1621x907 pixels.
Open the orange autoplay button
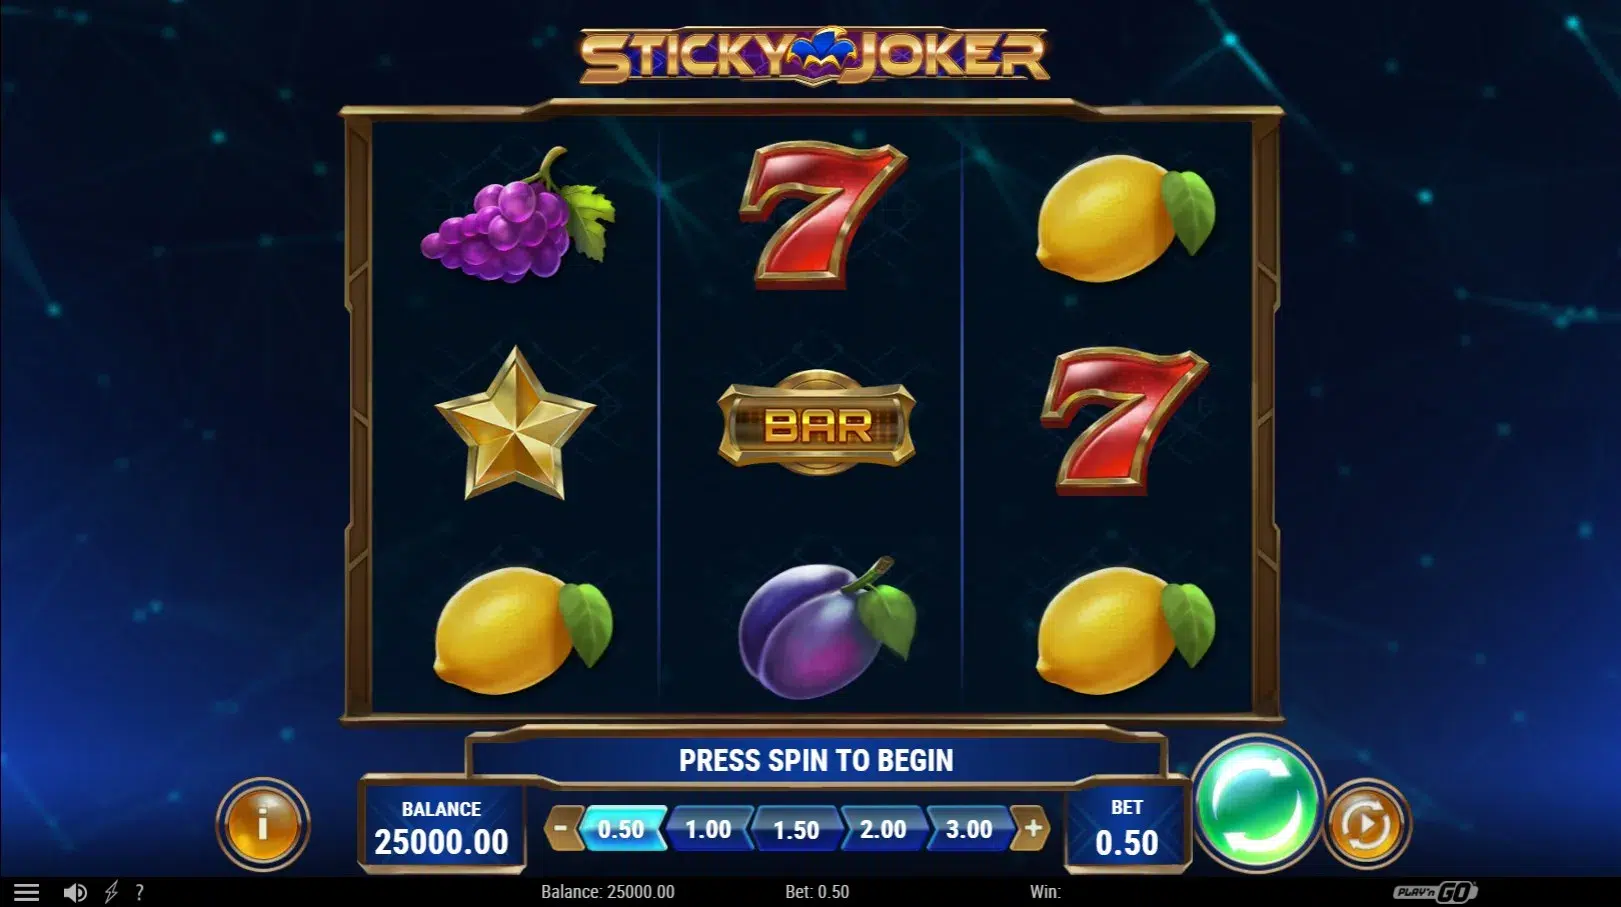(1366, 824)
